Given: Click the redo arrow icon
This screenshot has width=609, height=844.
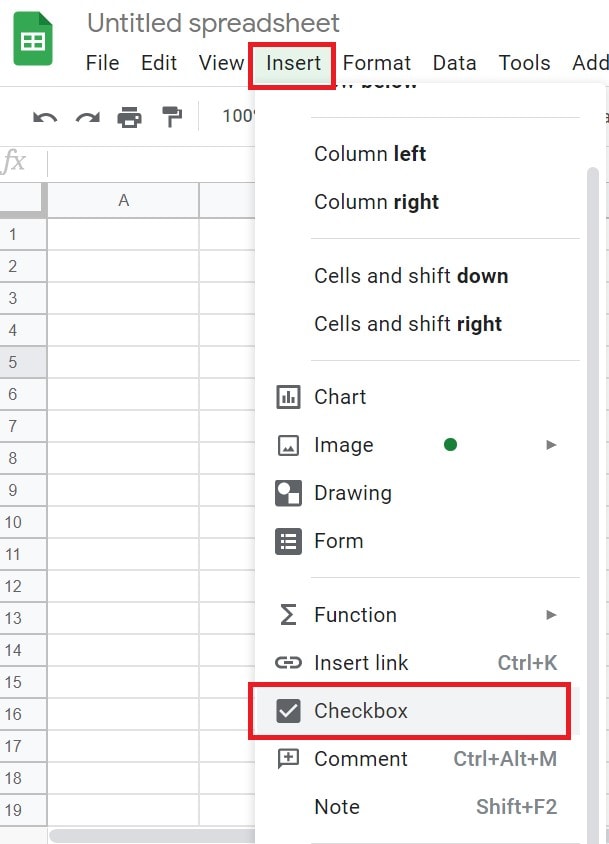Looking at the screenshot, I should [x=87, y=117].
